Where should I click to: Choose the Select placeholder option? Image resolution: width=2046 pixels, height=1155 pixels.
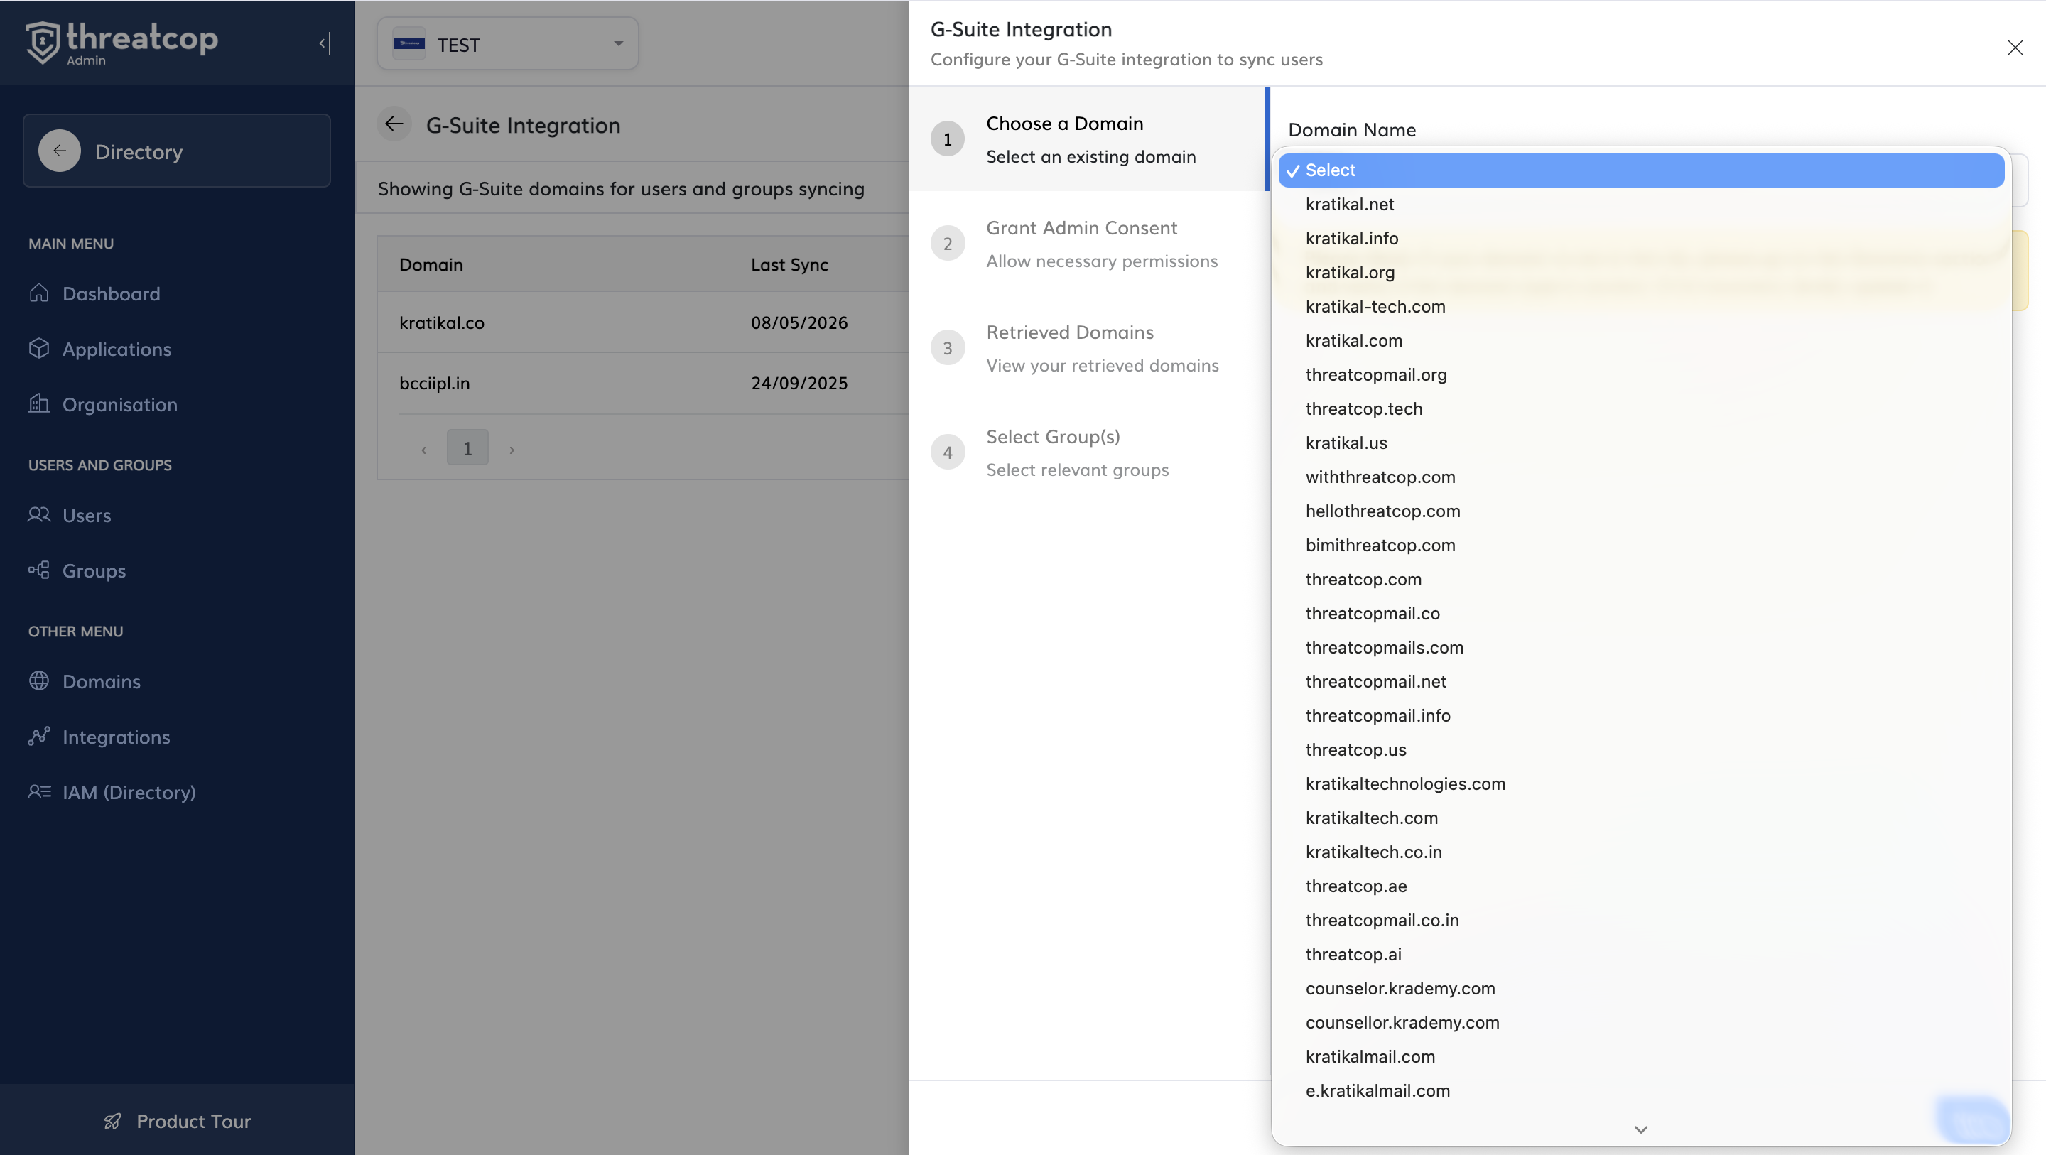pyautogui.click(x=1641, y=170)
